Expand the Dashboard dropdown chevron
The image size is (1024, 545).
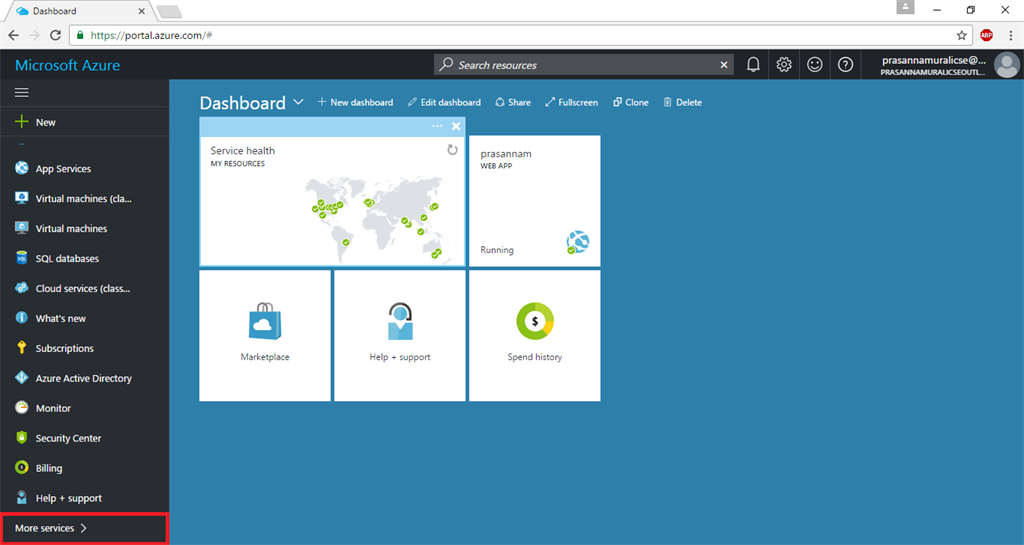tap(298, 102)
